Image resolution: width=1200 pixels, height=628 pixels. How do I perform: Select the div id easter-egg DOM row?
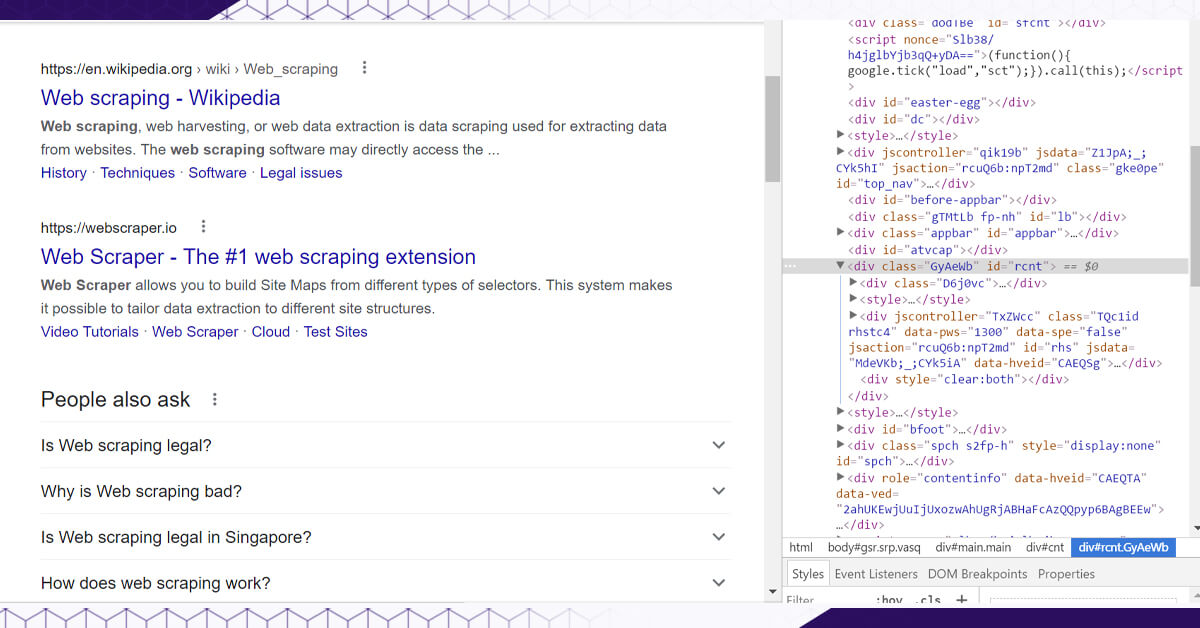[941, 103]
